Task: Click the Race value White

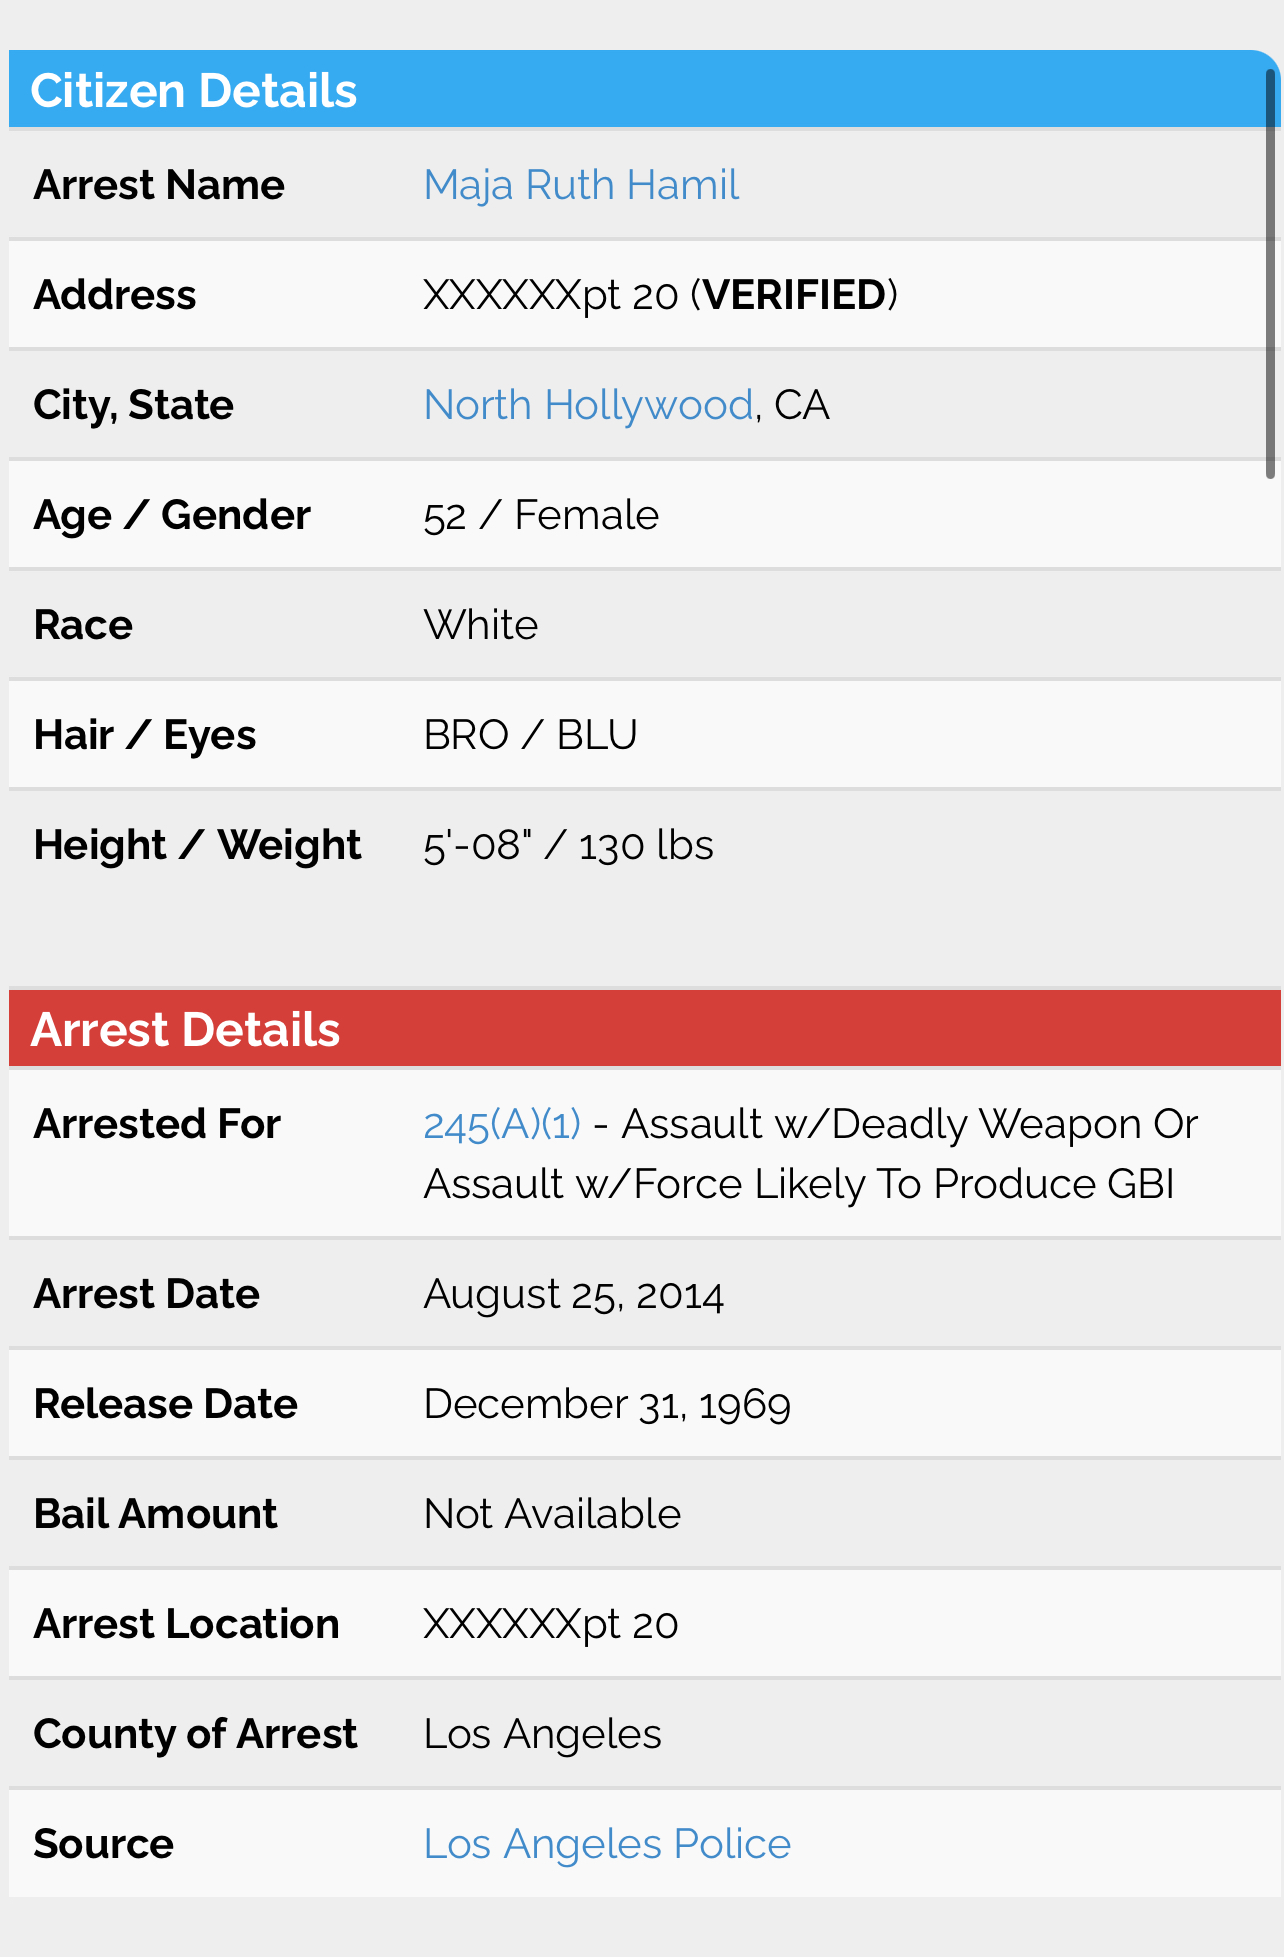Action: click(481, 625)
